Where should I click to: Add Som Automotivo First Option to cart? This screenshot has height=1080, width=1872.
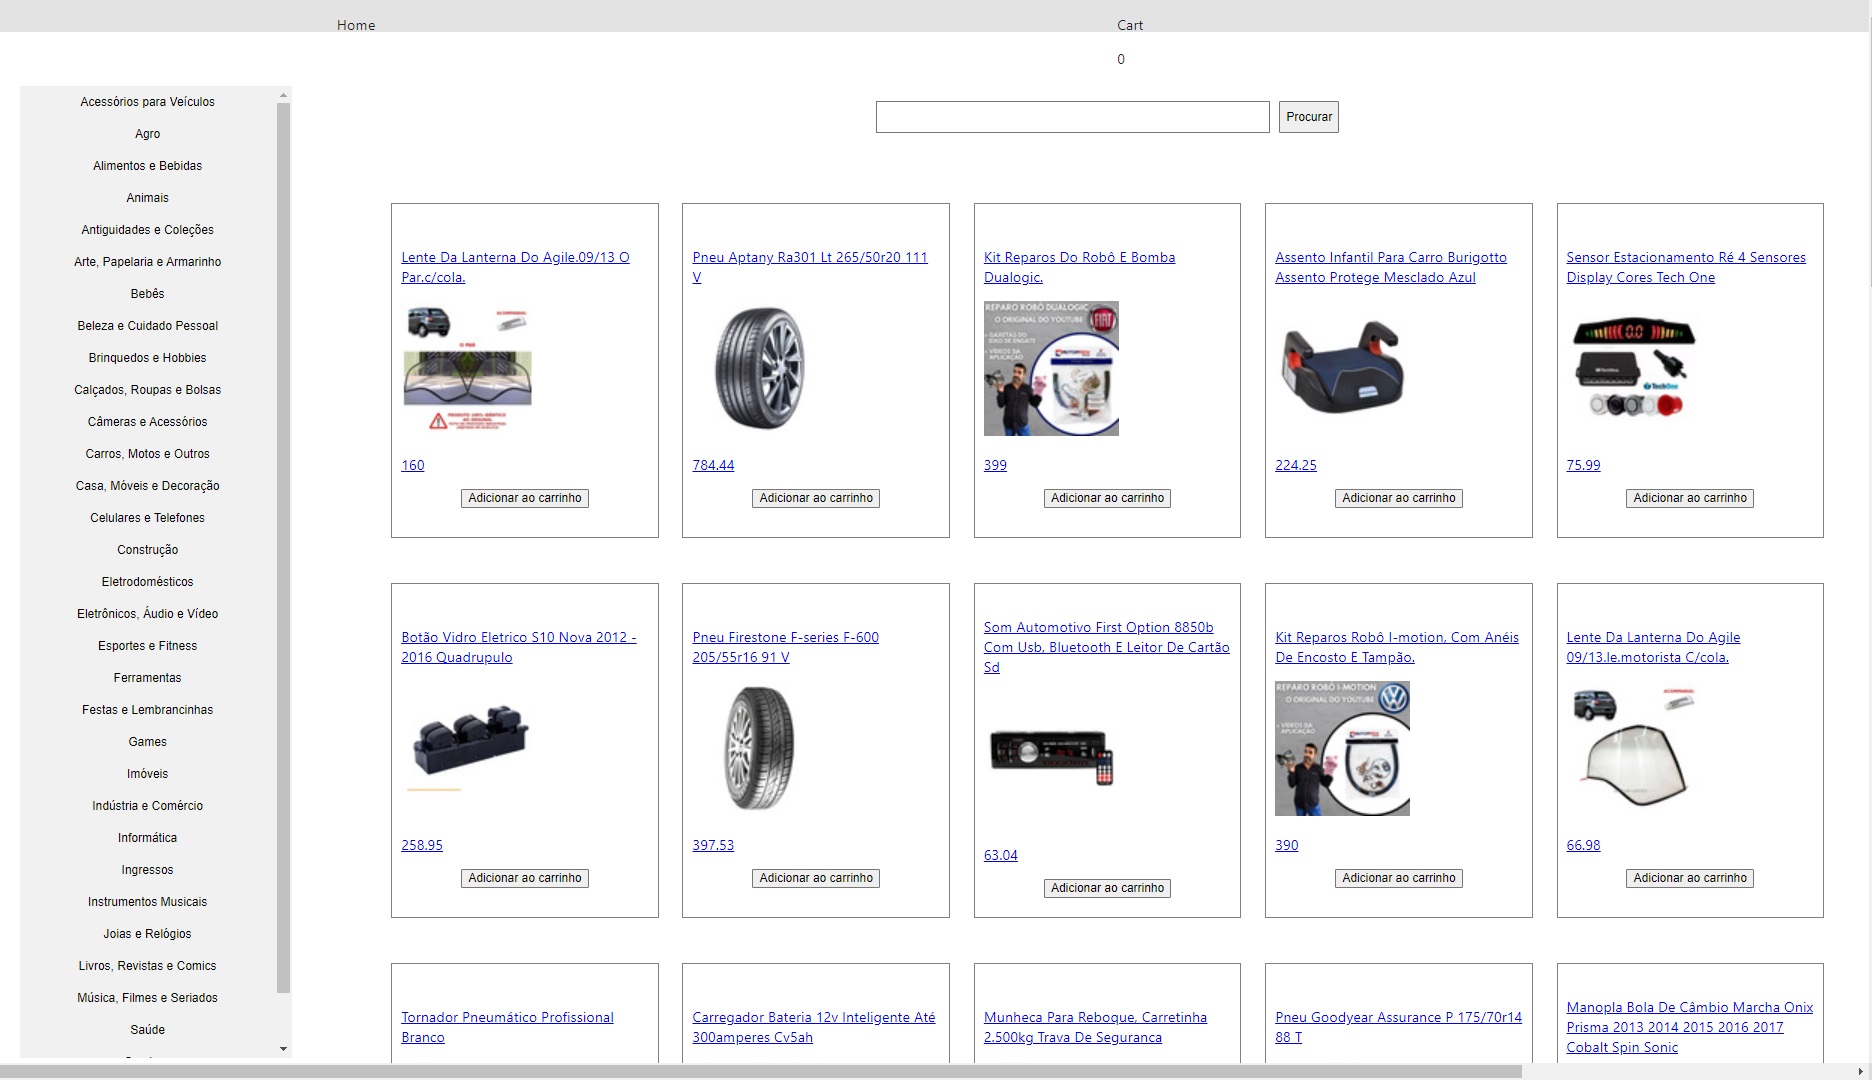click(1107, 888)
